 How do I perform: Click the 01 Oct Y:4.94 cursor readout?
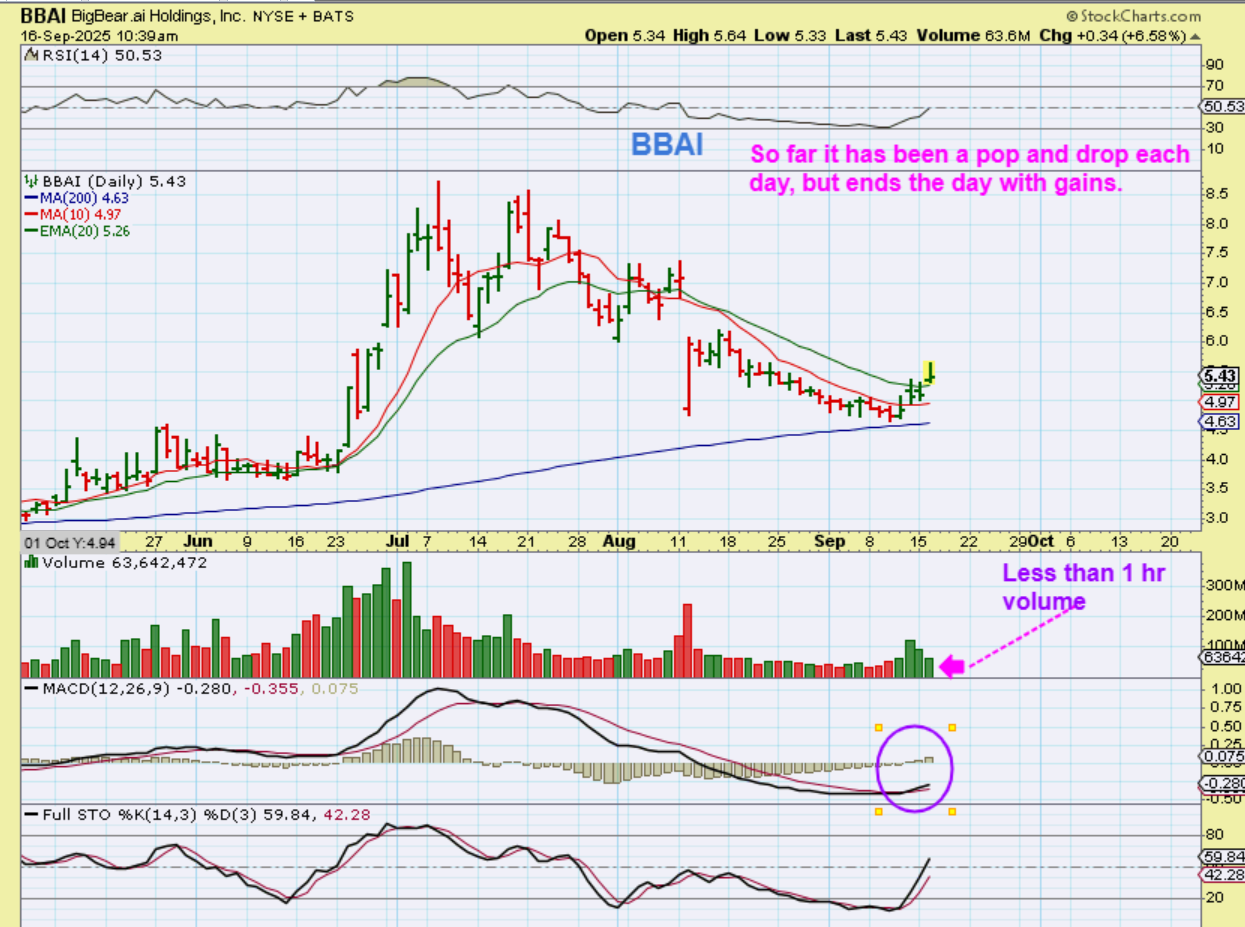tap(70, 541)
